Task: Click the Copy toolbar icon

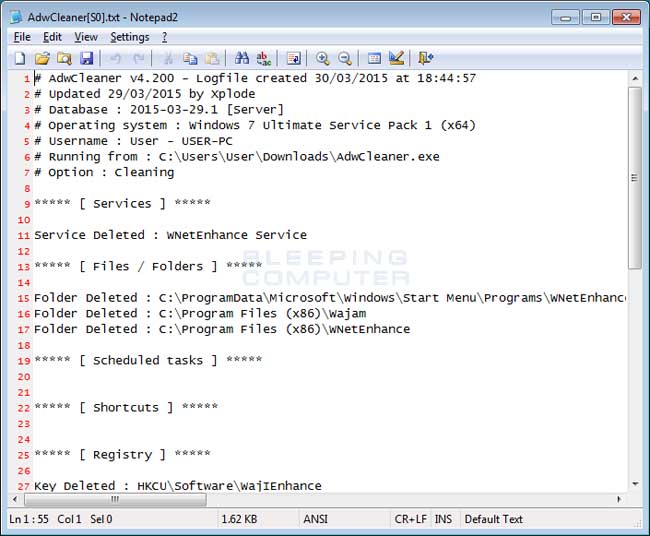Action: [x=189, y=59]
